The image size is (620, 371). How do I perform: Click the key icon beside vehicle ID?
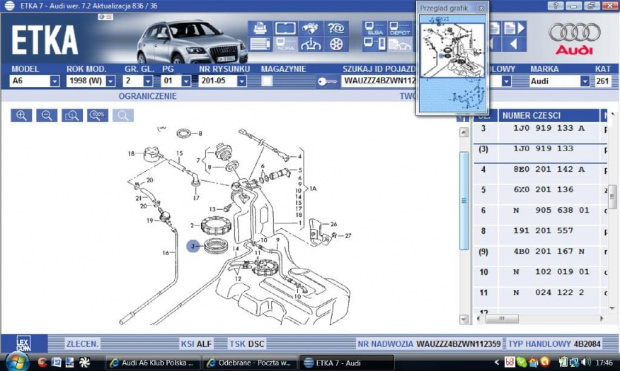(x=327, y=81)
